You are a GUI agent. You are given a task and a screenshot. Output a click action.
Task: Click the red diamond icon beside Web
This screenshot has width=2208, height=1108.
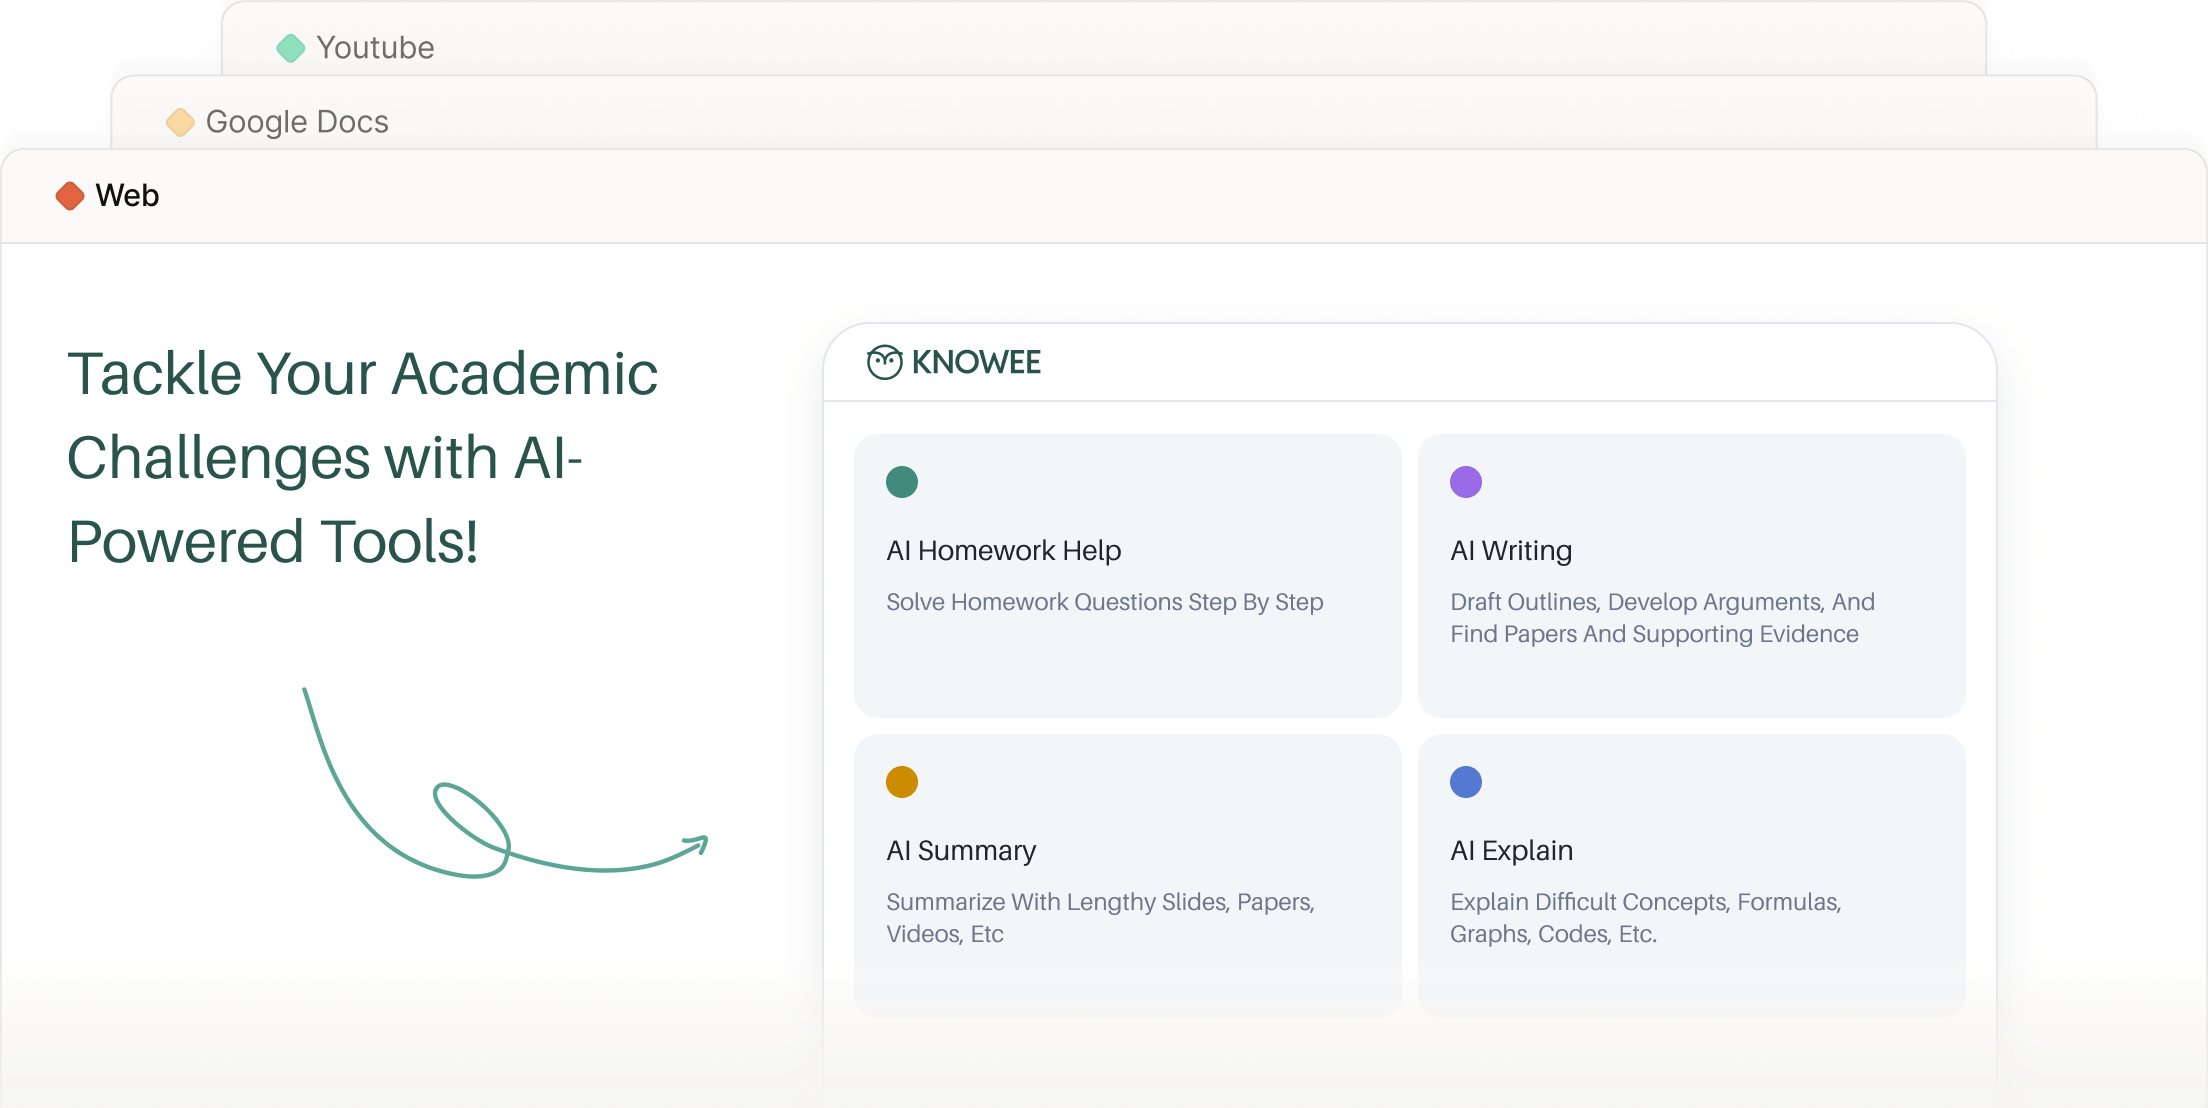[x=70, y=196]
